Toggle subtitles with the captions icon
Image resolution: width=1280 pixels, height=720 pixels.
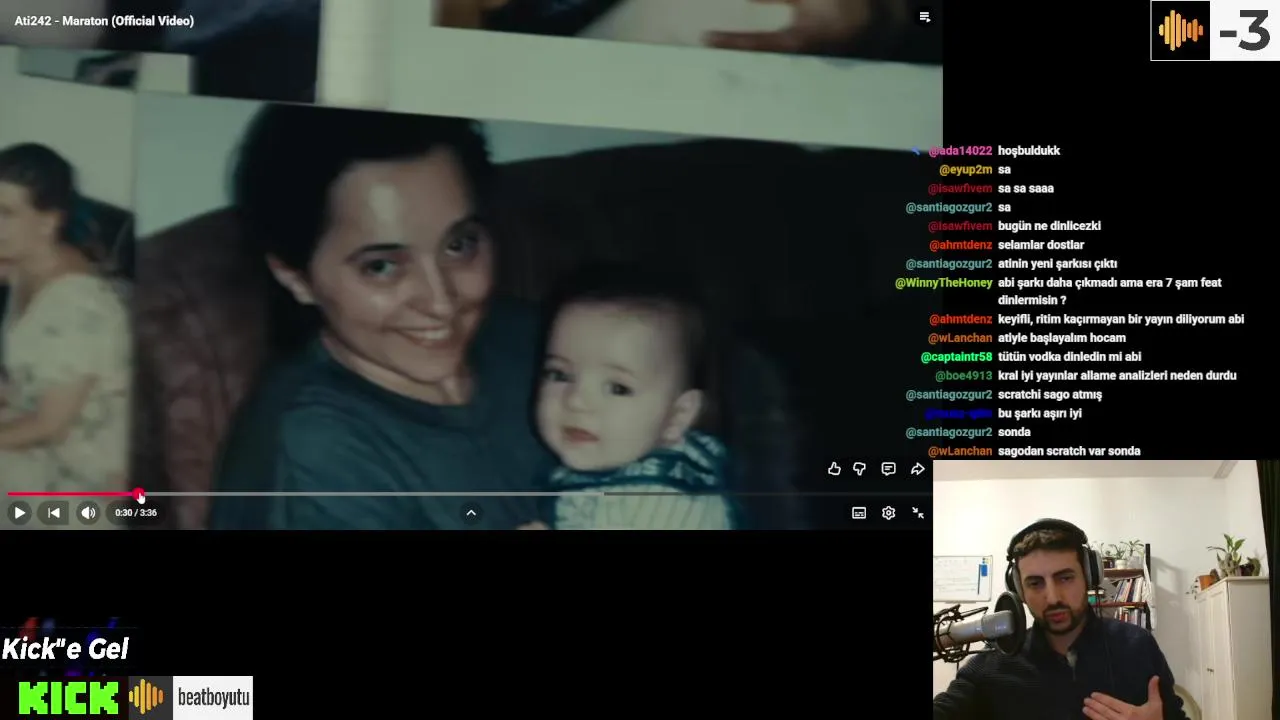(x=859, y=513)
